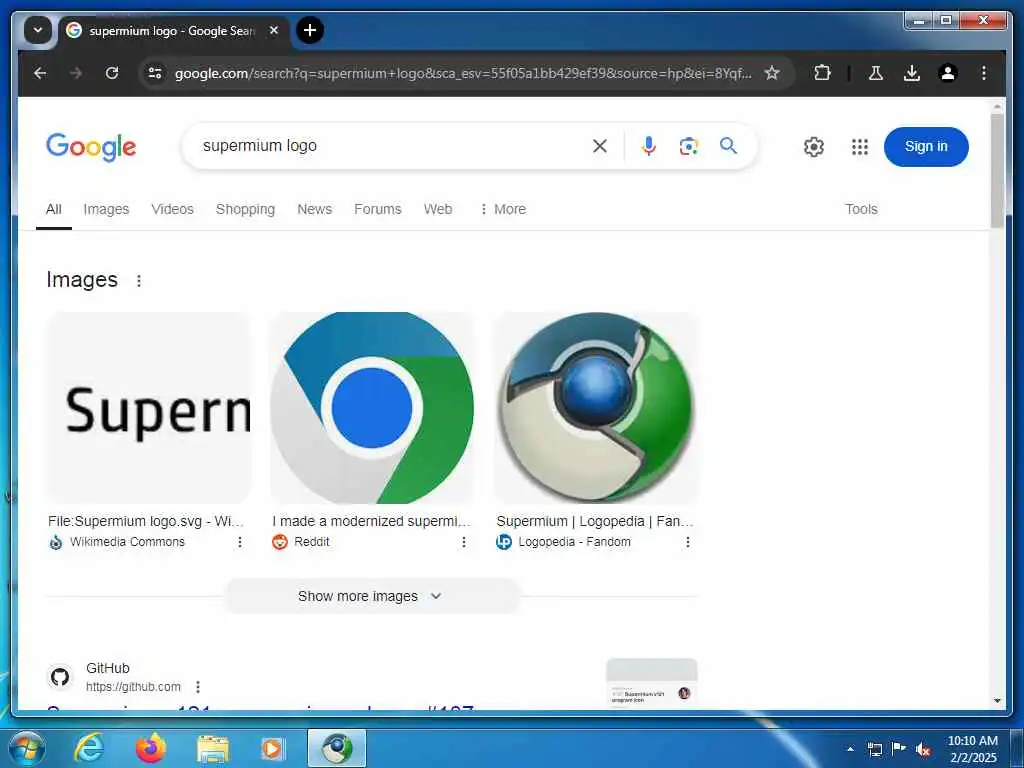The width and height of the screenshot is (1024, 768).
Task: Open the Supermium wordmark thumbnail
Action: click(x=149, y=408)
